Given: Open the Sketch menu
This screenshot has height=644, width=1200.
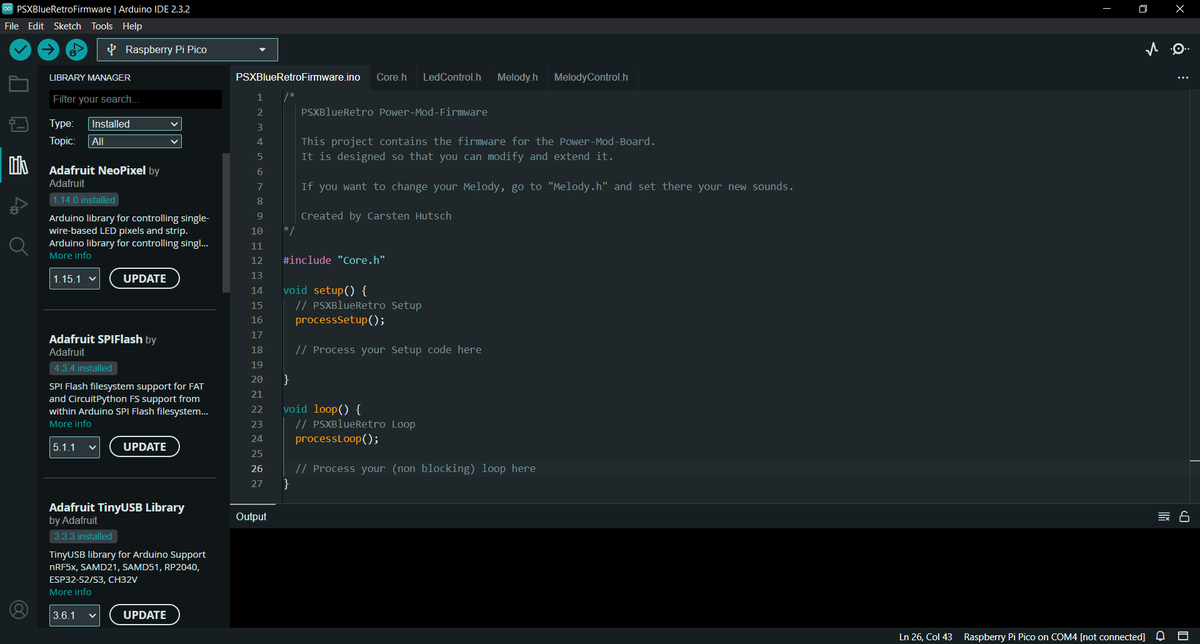Looking at the screenshot, I should tap(67, 26).
